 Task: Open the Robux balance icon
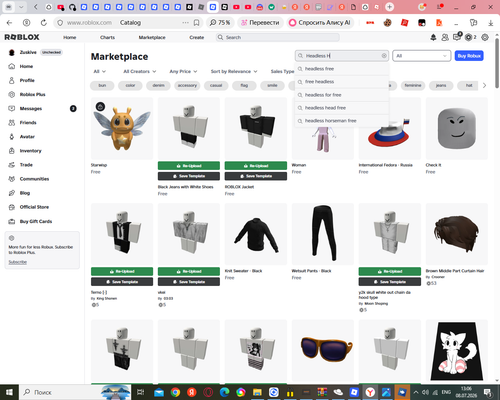pyautogui.click(x=469, y=37)
